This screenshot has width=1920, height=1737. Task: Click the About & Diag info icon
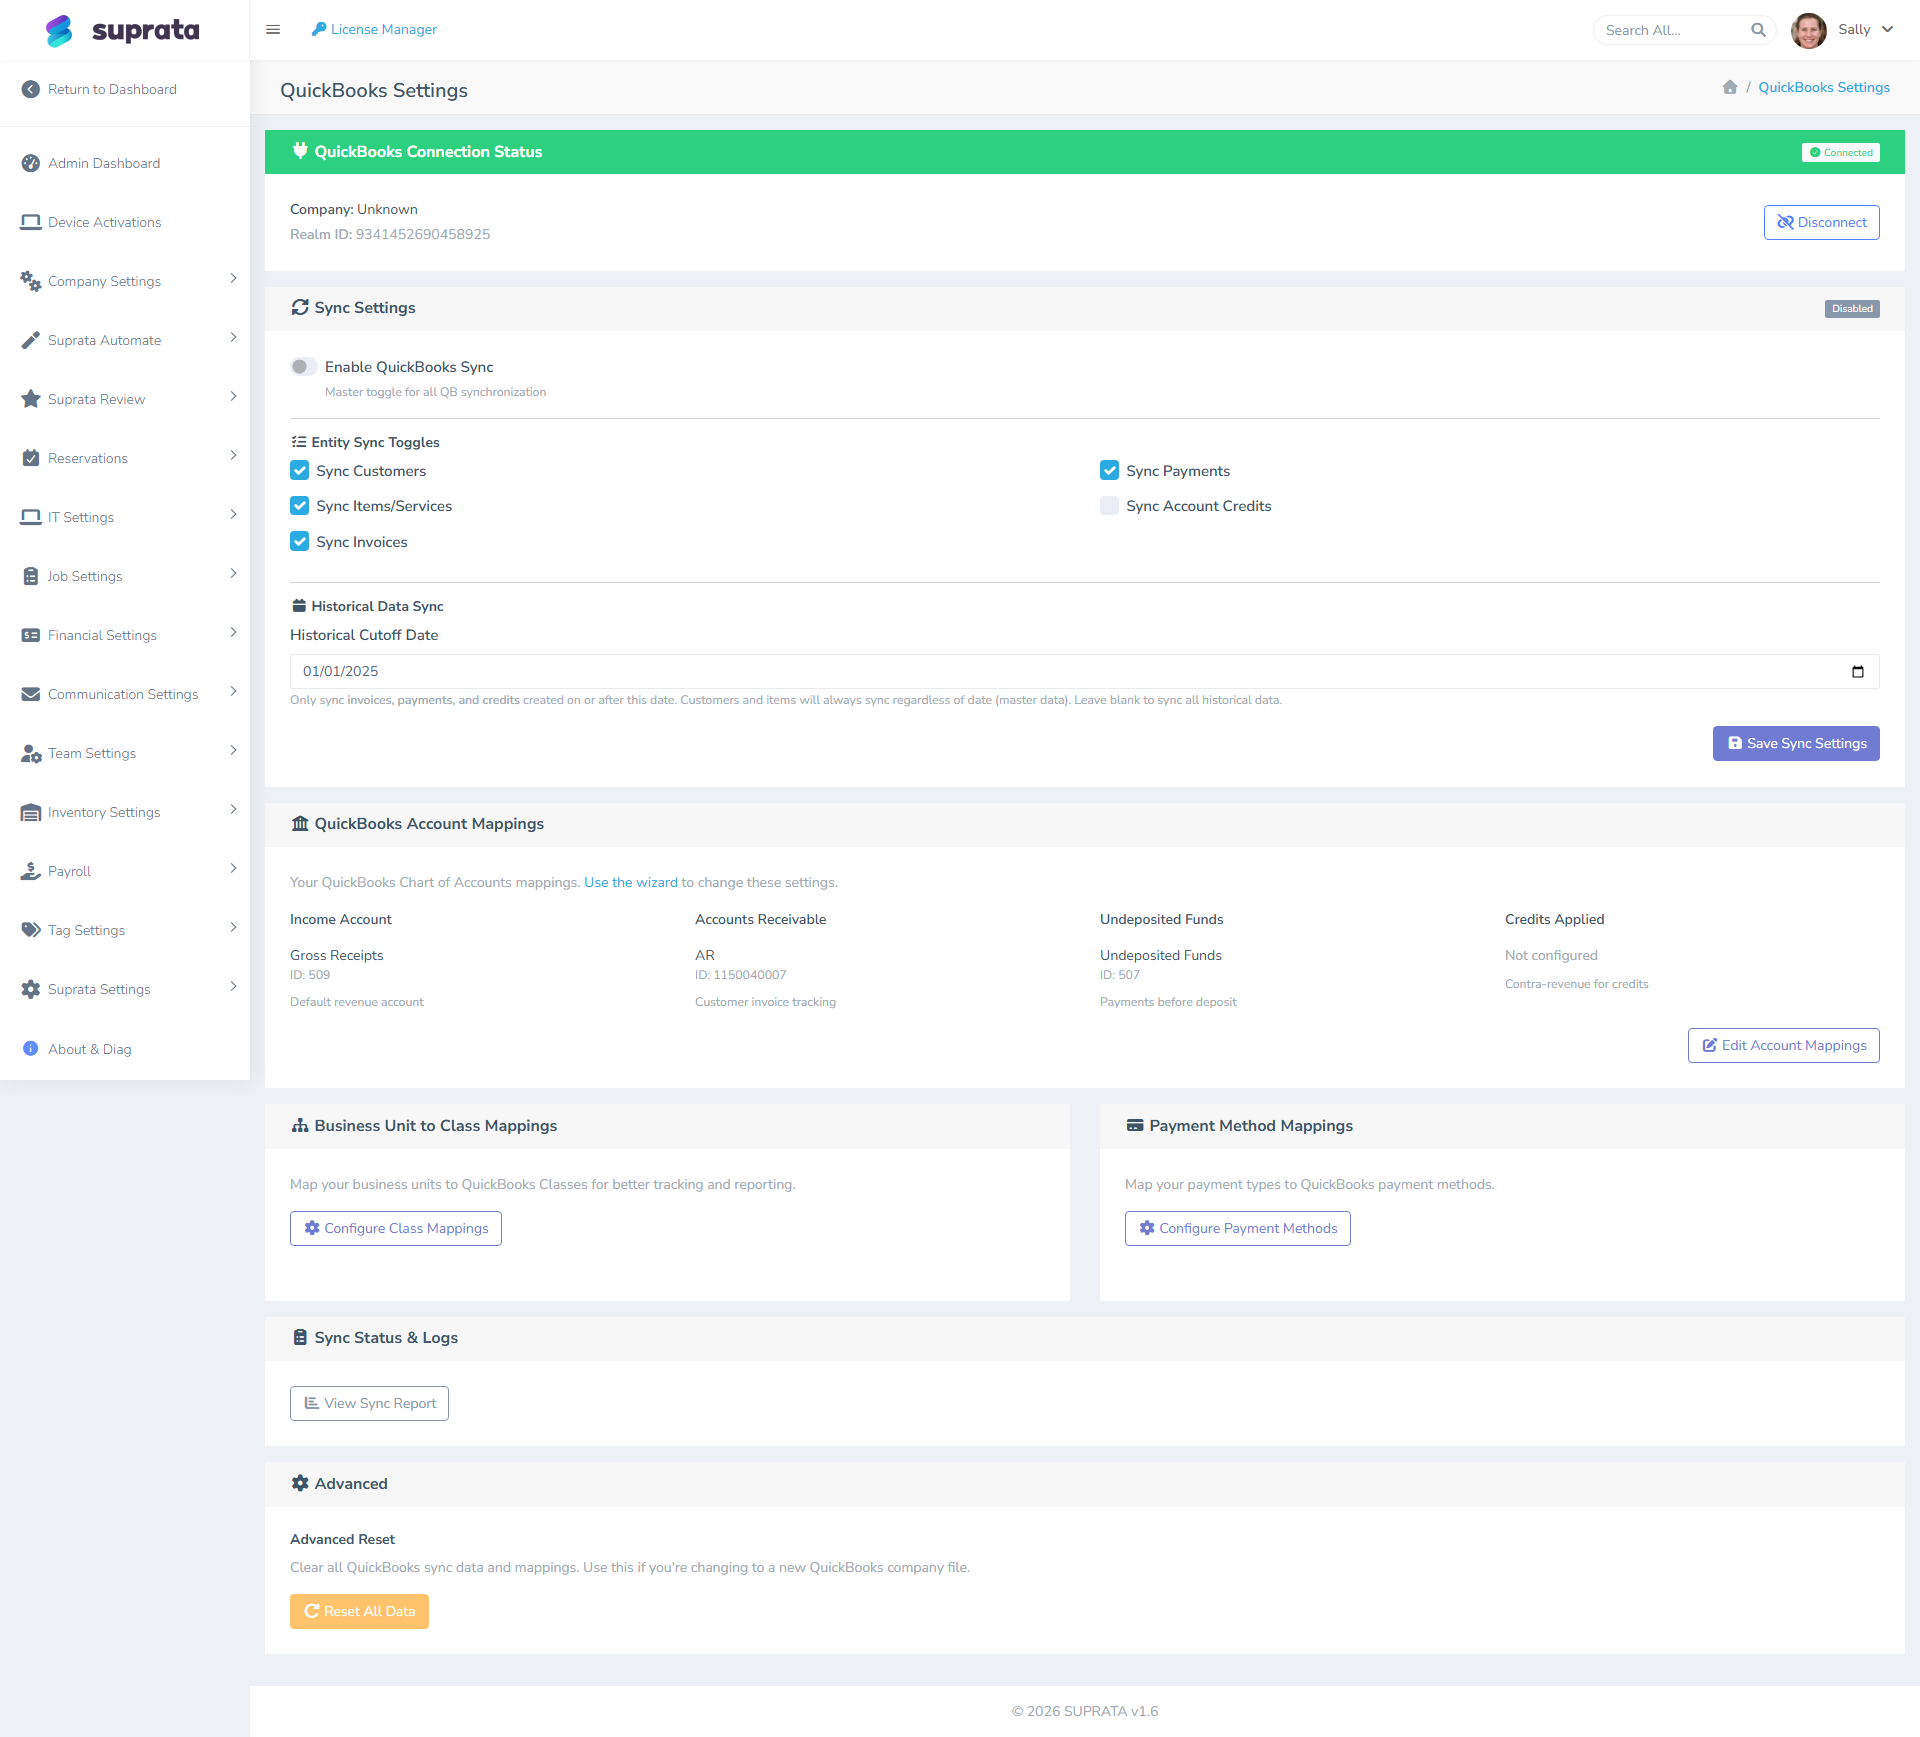pos(31,1049)
